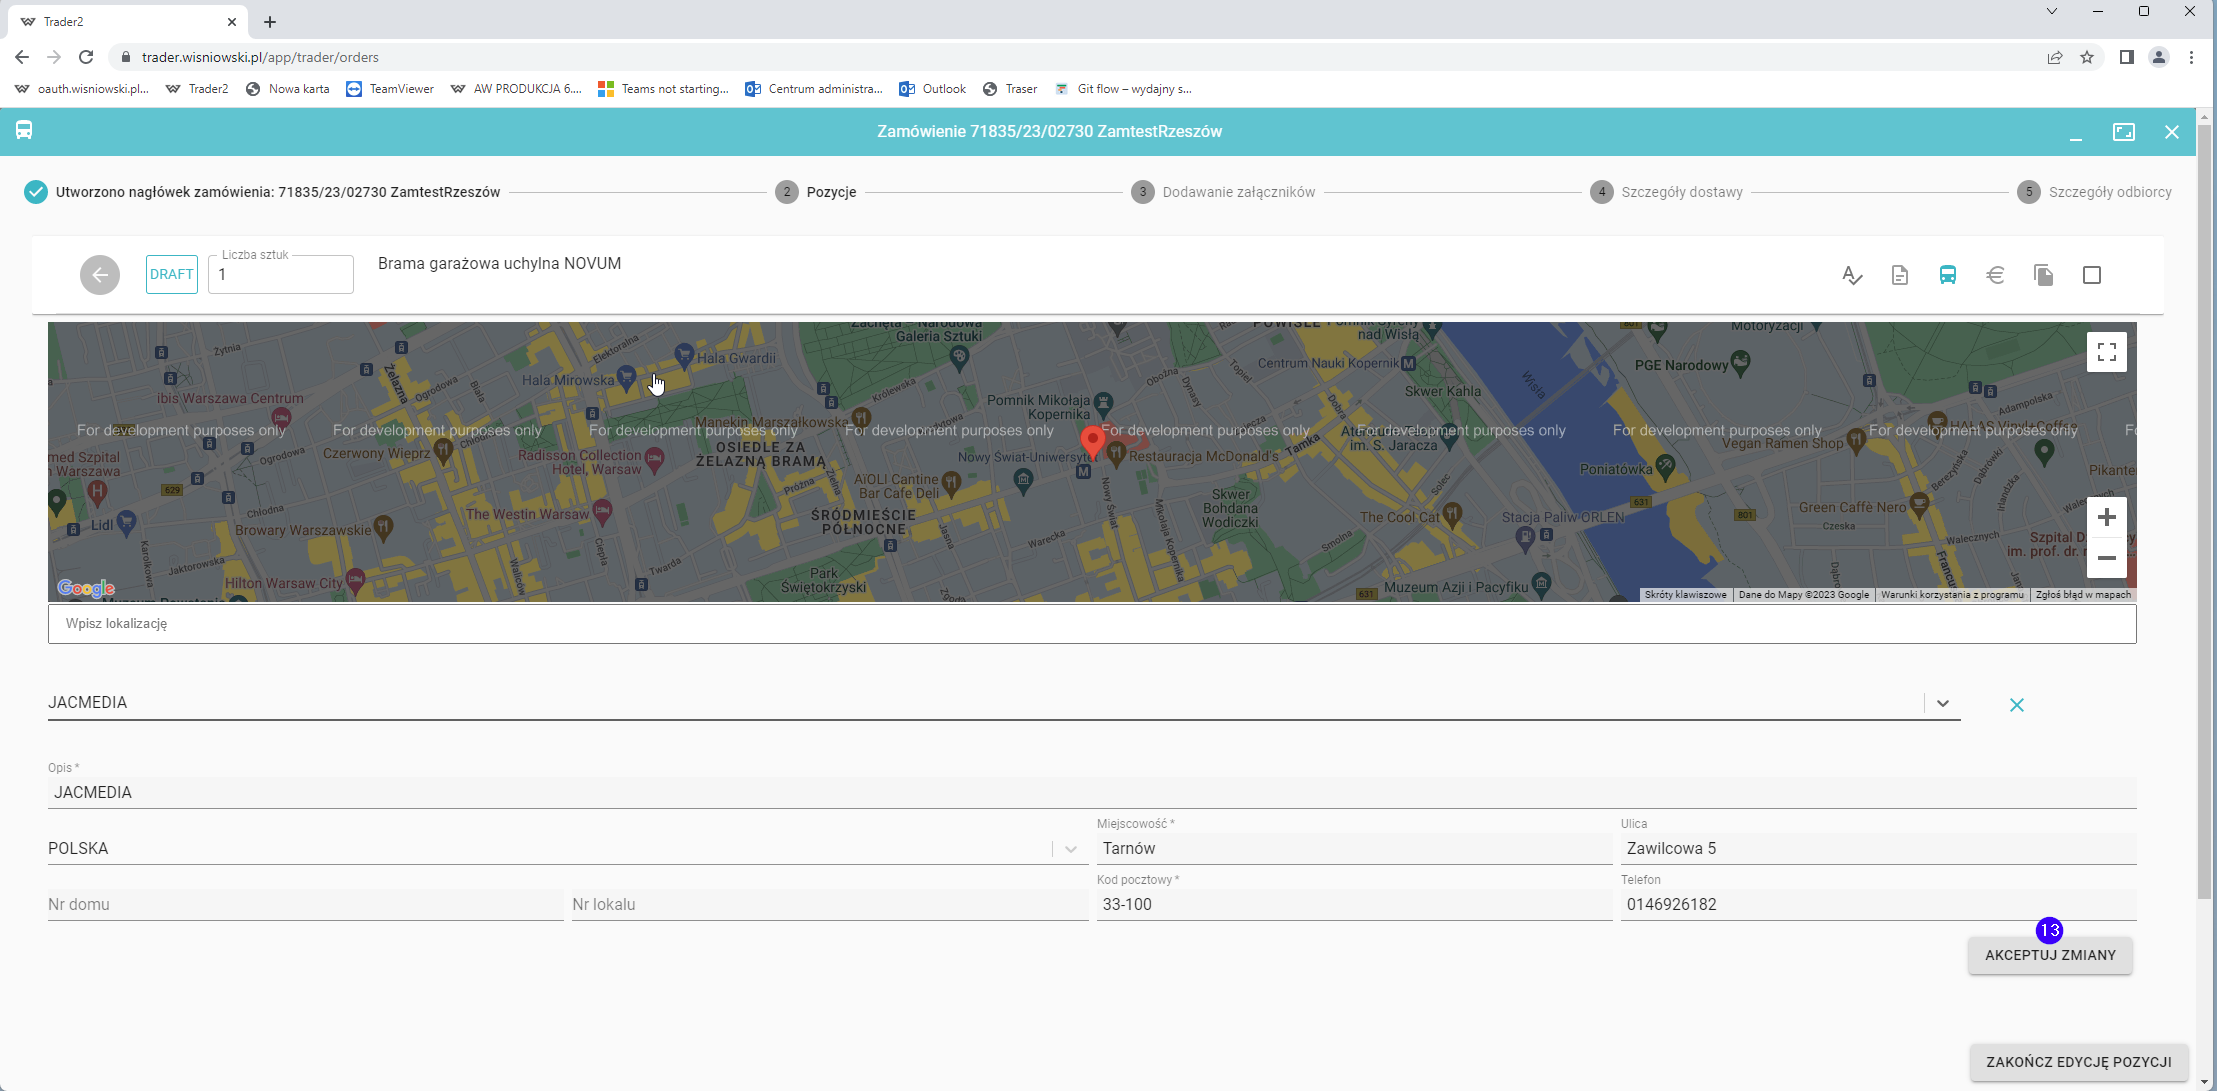Click the teal bus delivery icon

pyautogui.click(x=1947, y=275)
